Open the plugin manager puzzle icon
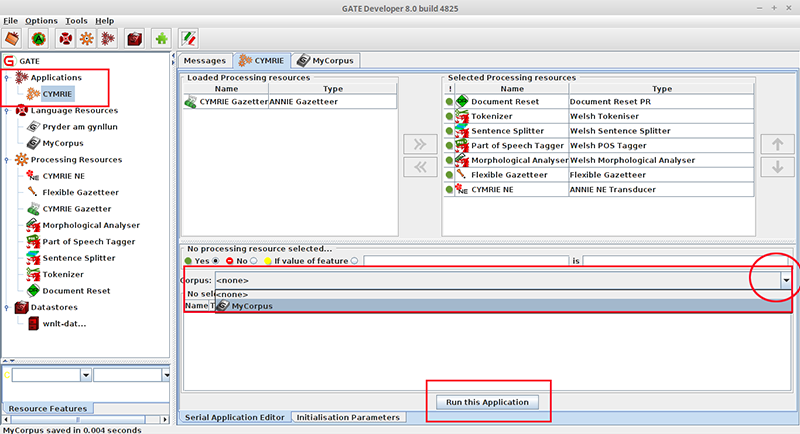Screen dimensions: 800x434 click(161, 38)
